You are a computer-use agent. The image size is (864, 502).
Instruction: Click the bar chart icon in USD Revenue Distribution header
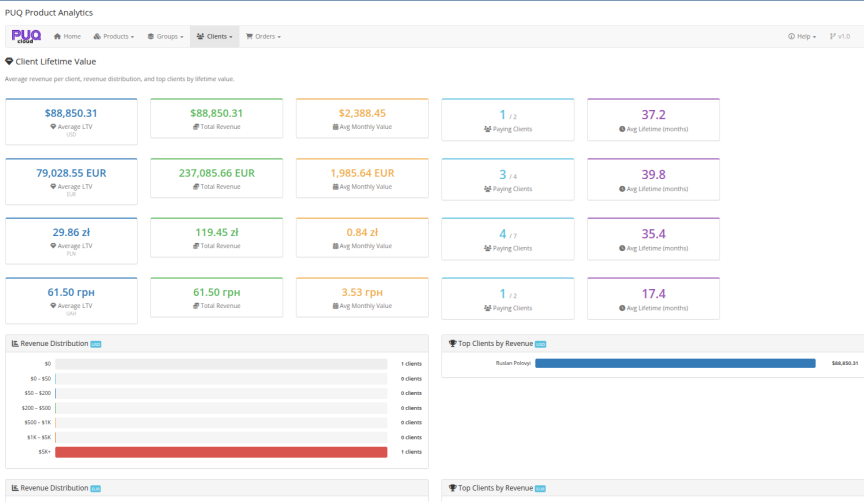pos(15,343)
